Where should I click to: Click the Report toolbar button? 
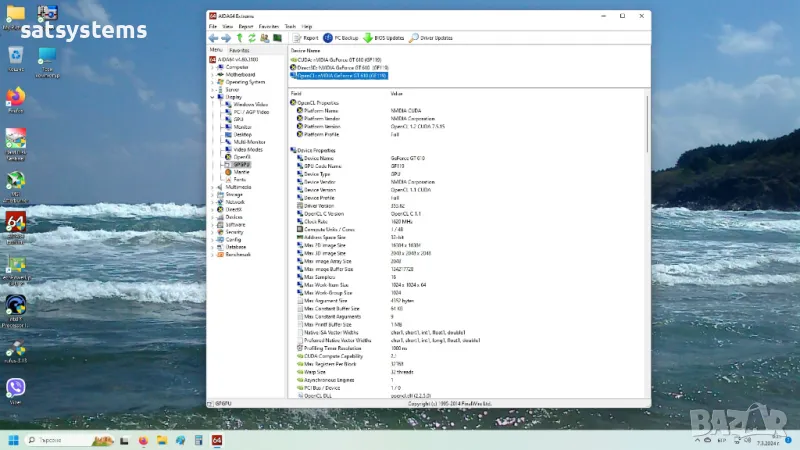(x=305, y=38)
